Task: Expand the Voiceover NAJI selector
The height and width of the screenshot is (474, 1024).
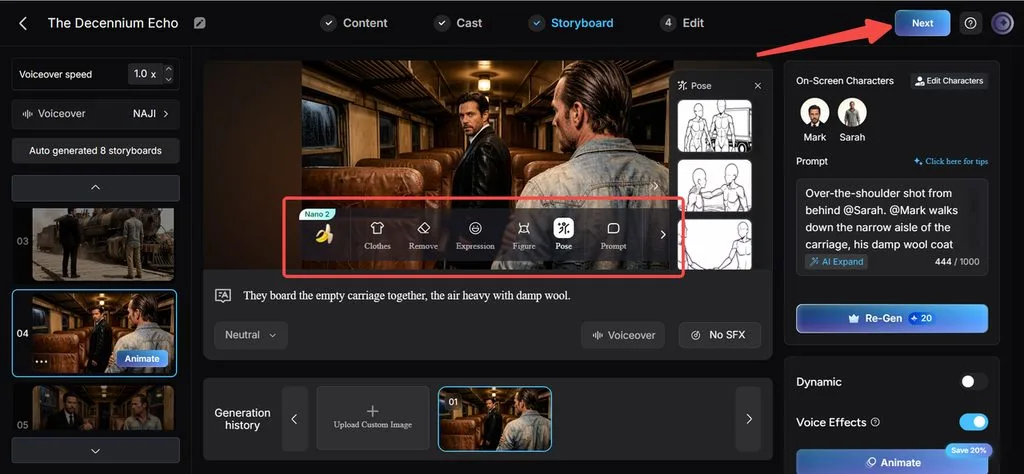Action: click(95, 114)
